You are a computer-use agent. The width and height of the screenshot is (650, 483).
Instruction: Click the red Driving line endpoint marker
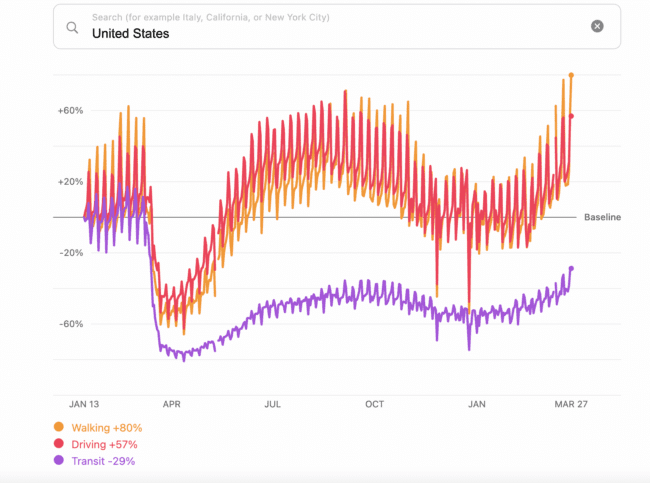pyautogui.click(x=571, y=116)
